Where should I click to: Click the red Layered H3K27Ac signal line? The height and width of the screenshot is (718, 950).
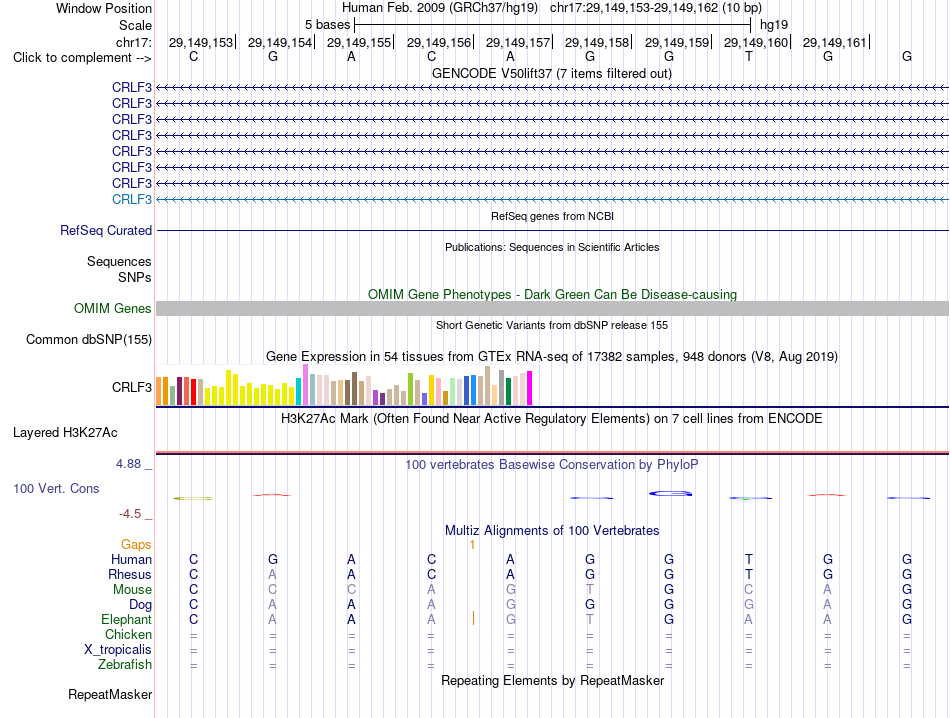coord(552,453)
